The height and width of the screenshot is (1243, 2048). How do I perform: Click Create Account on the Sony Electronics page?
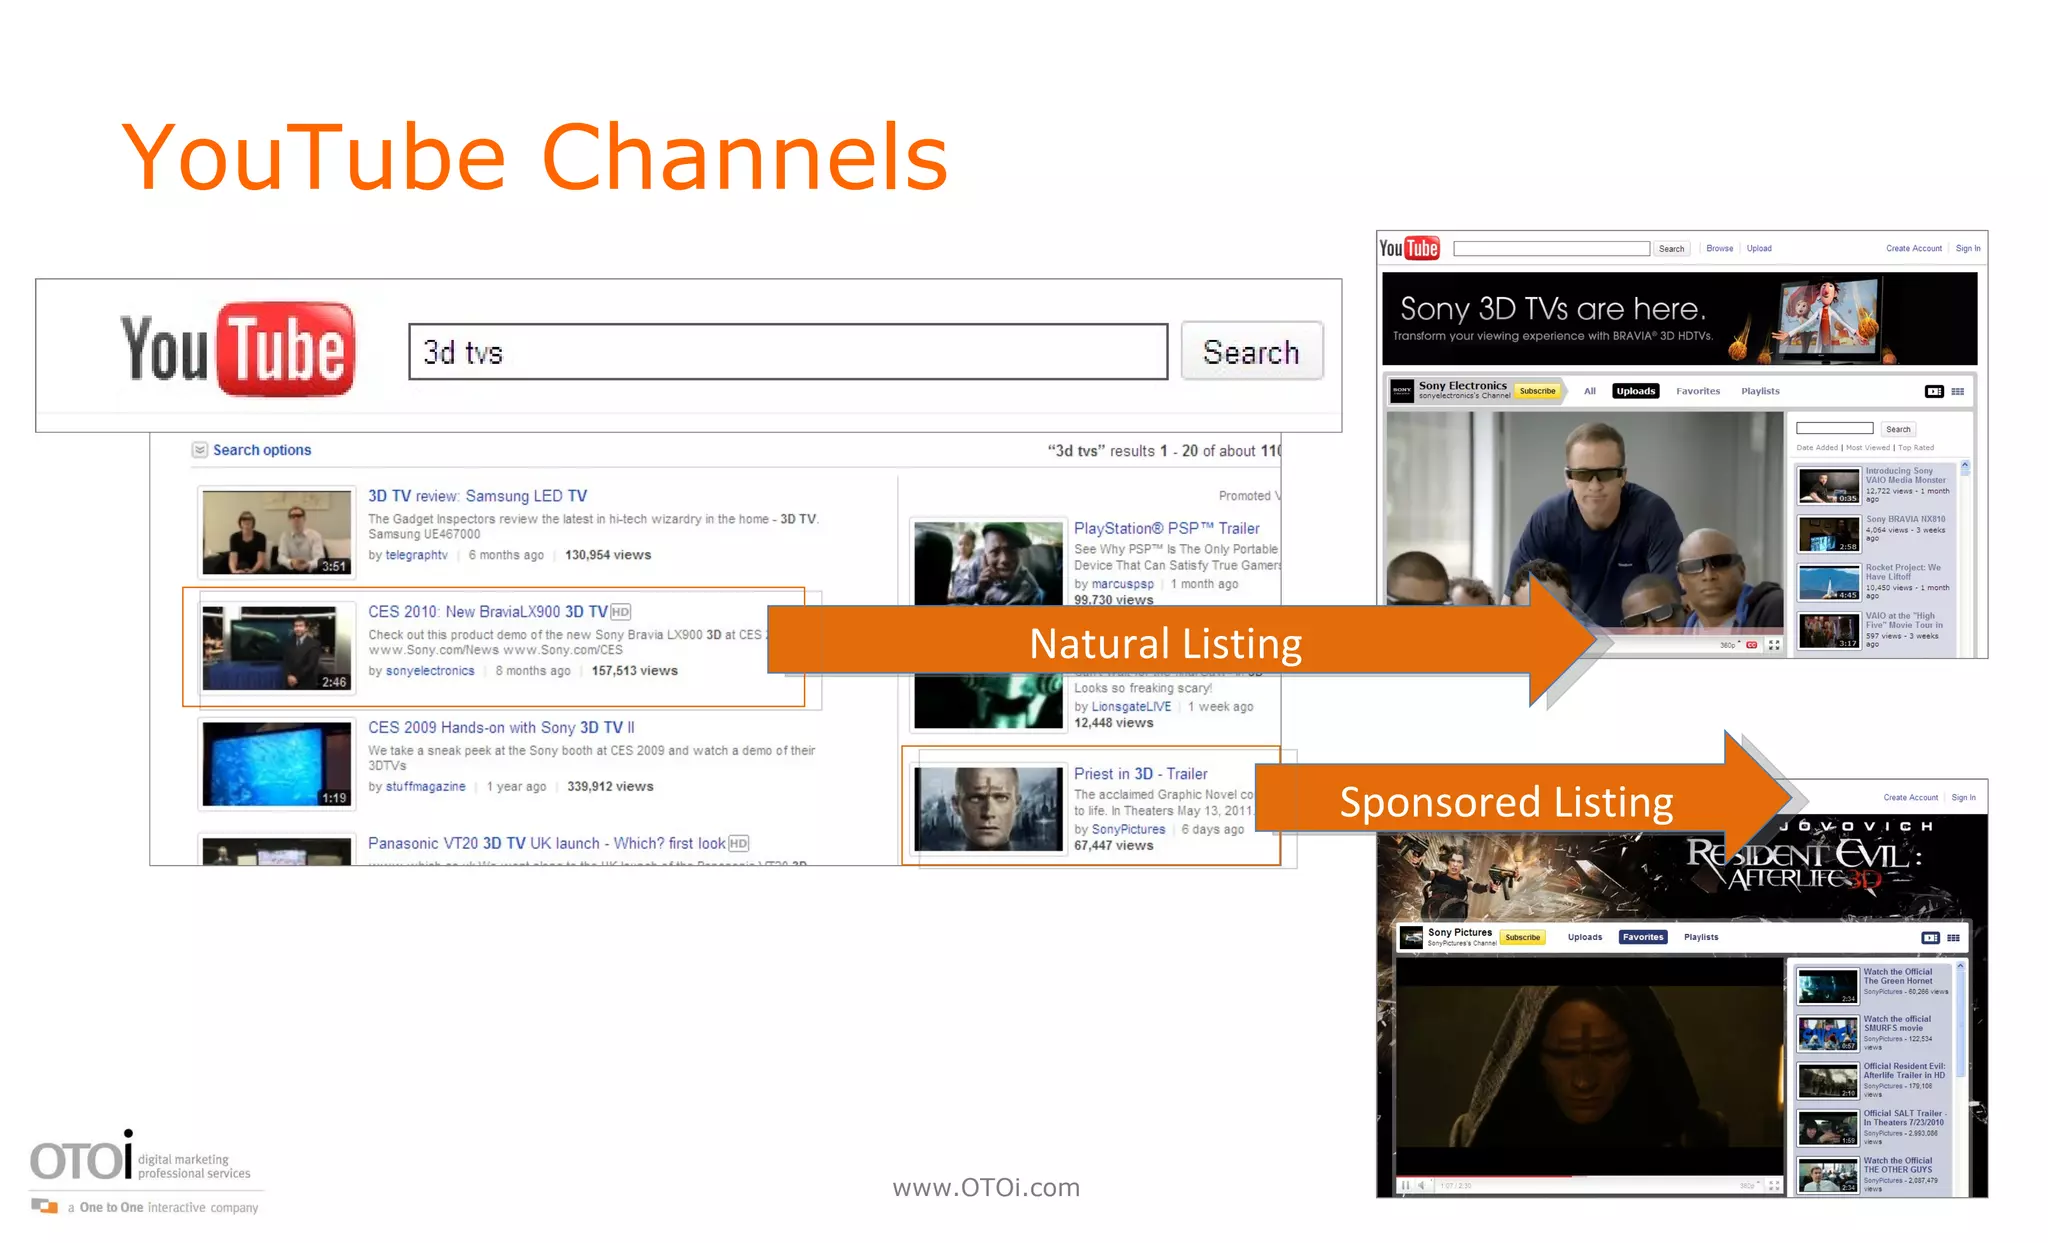1914,248
